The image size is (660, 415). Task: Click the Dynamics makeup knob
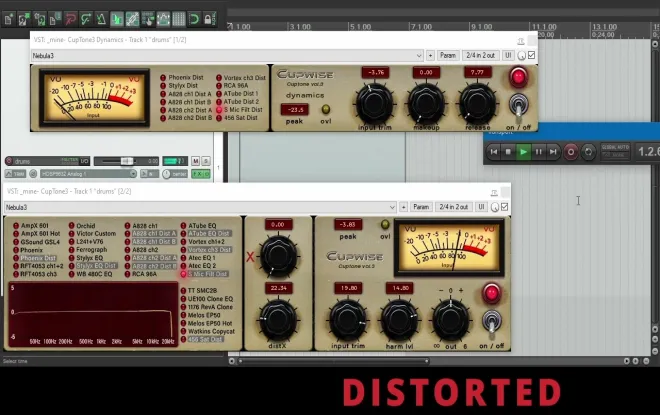(426, 103)
